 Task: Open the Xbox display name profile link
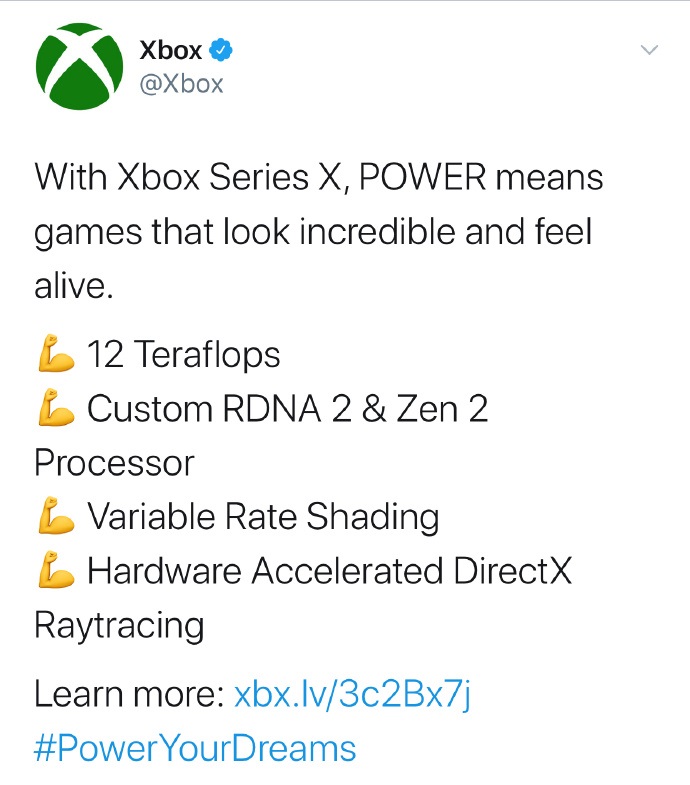point(171,49)
